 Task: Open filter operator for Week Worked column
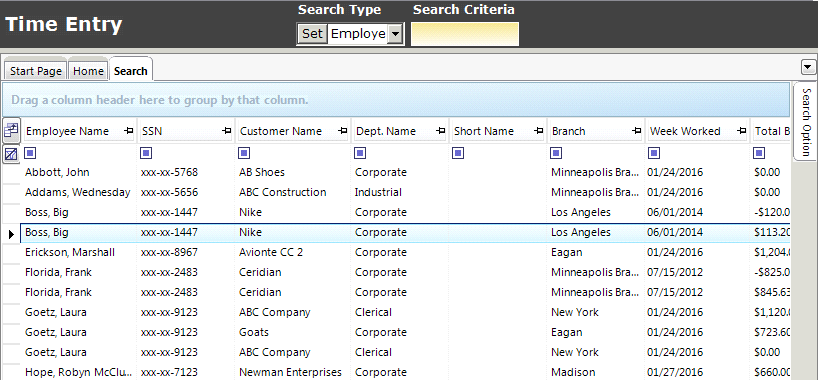tap(654, 153)
